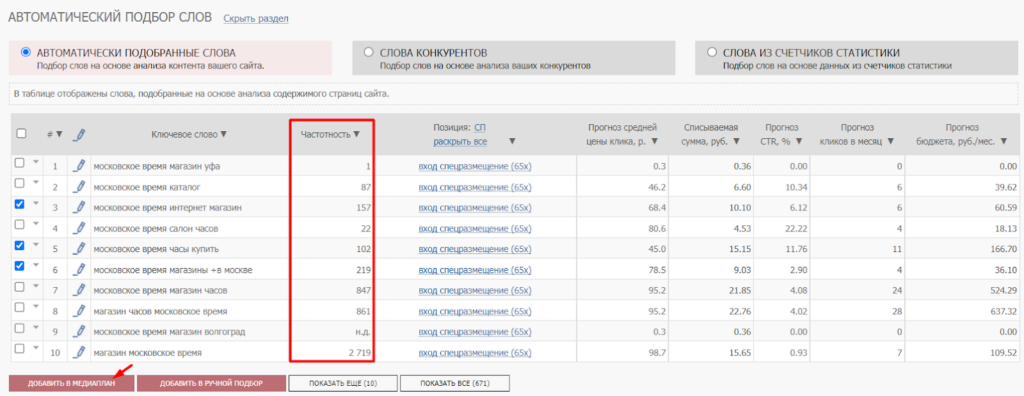Open 'вход спецразмещение (65x)' for 'московское время часы купить'

pyautogui.click(x=475, y=249)
